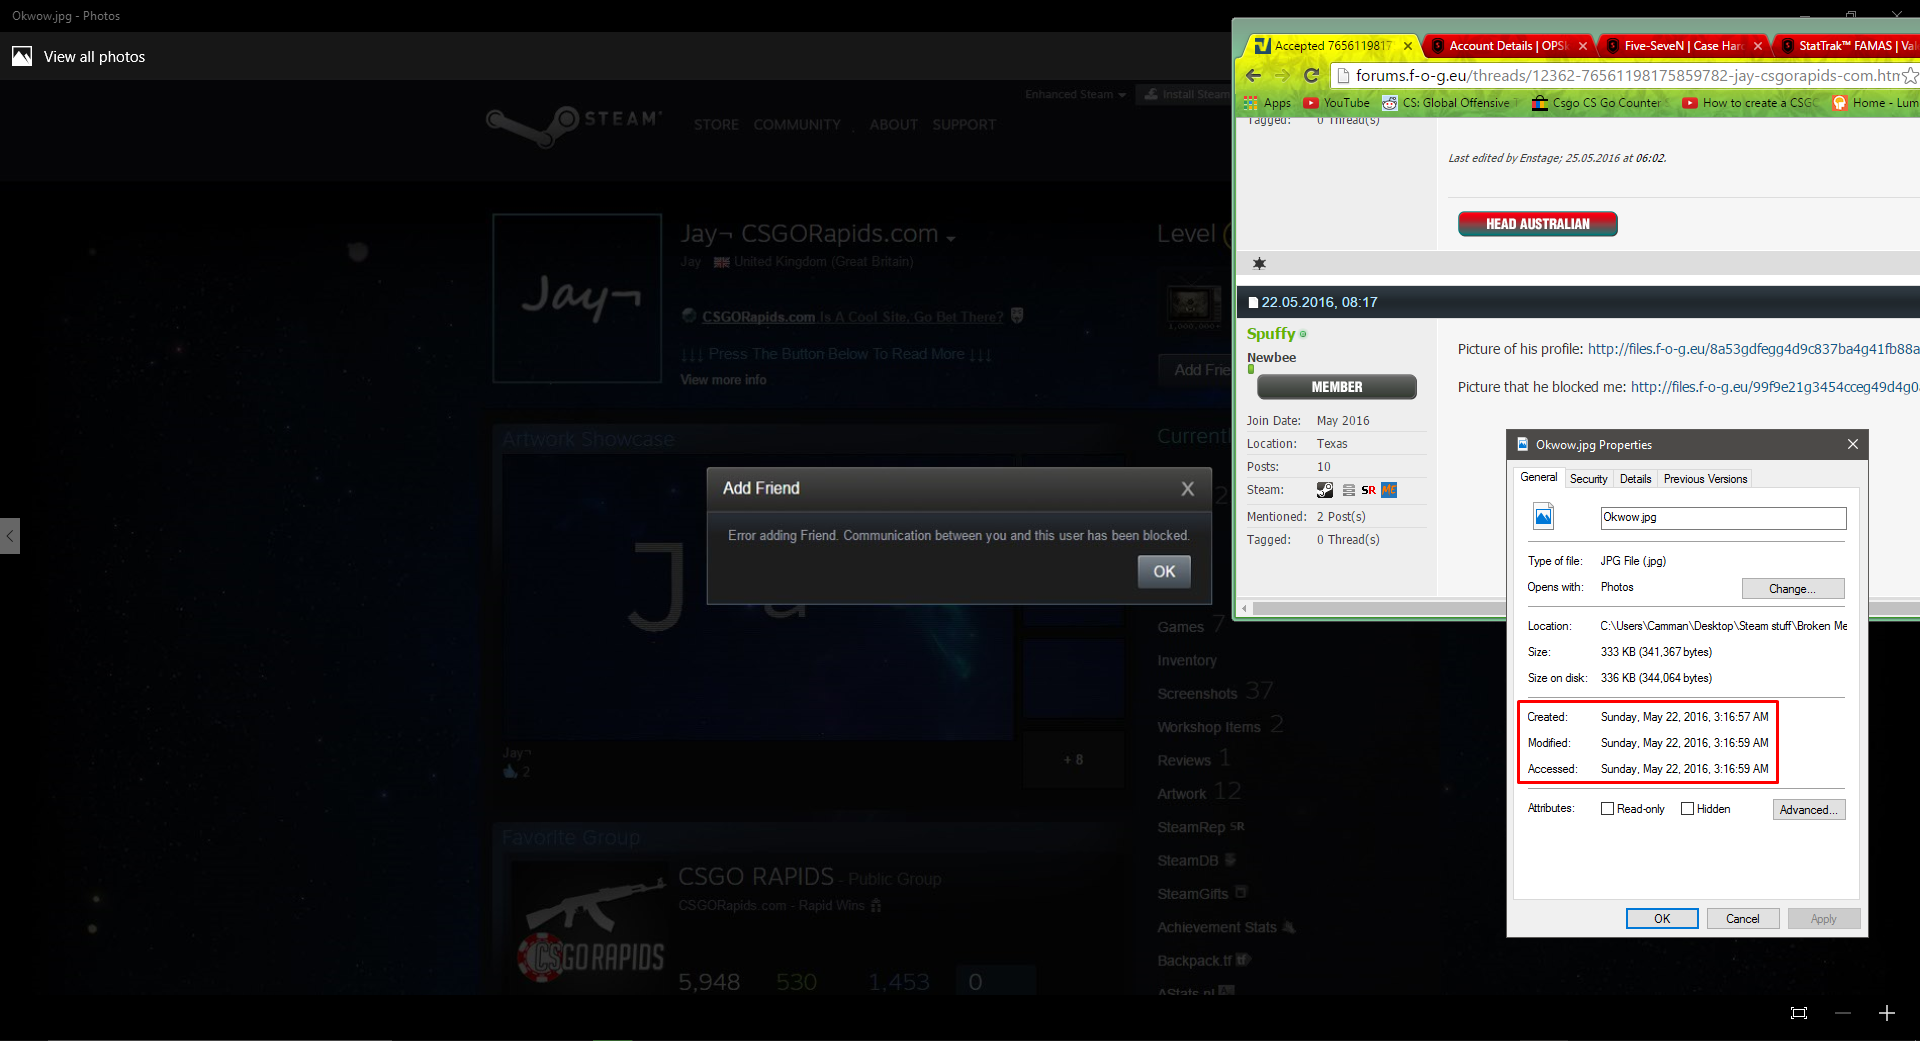Click the browser reload icon

click(1311, 75)
